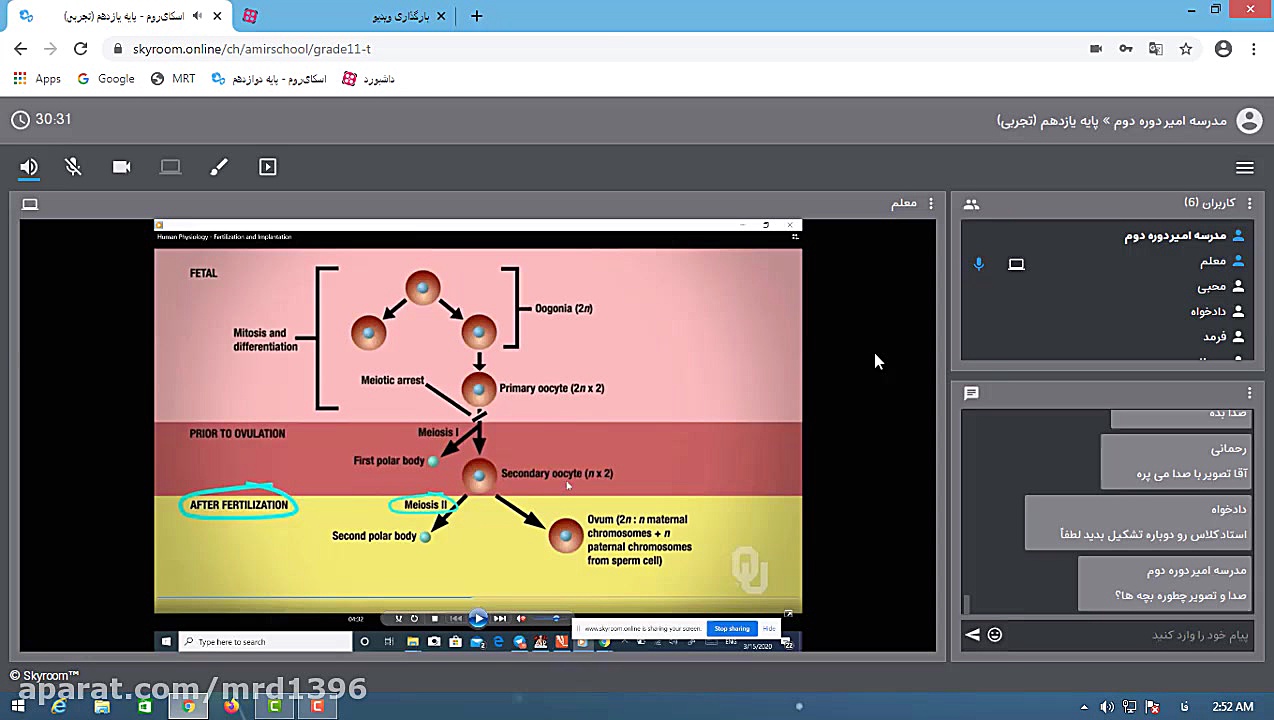
Task: Open Chrome three-dot menu
Action: (x=1254, y=49)
